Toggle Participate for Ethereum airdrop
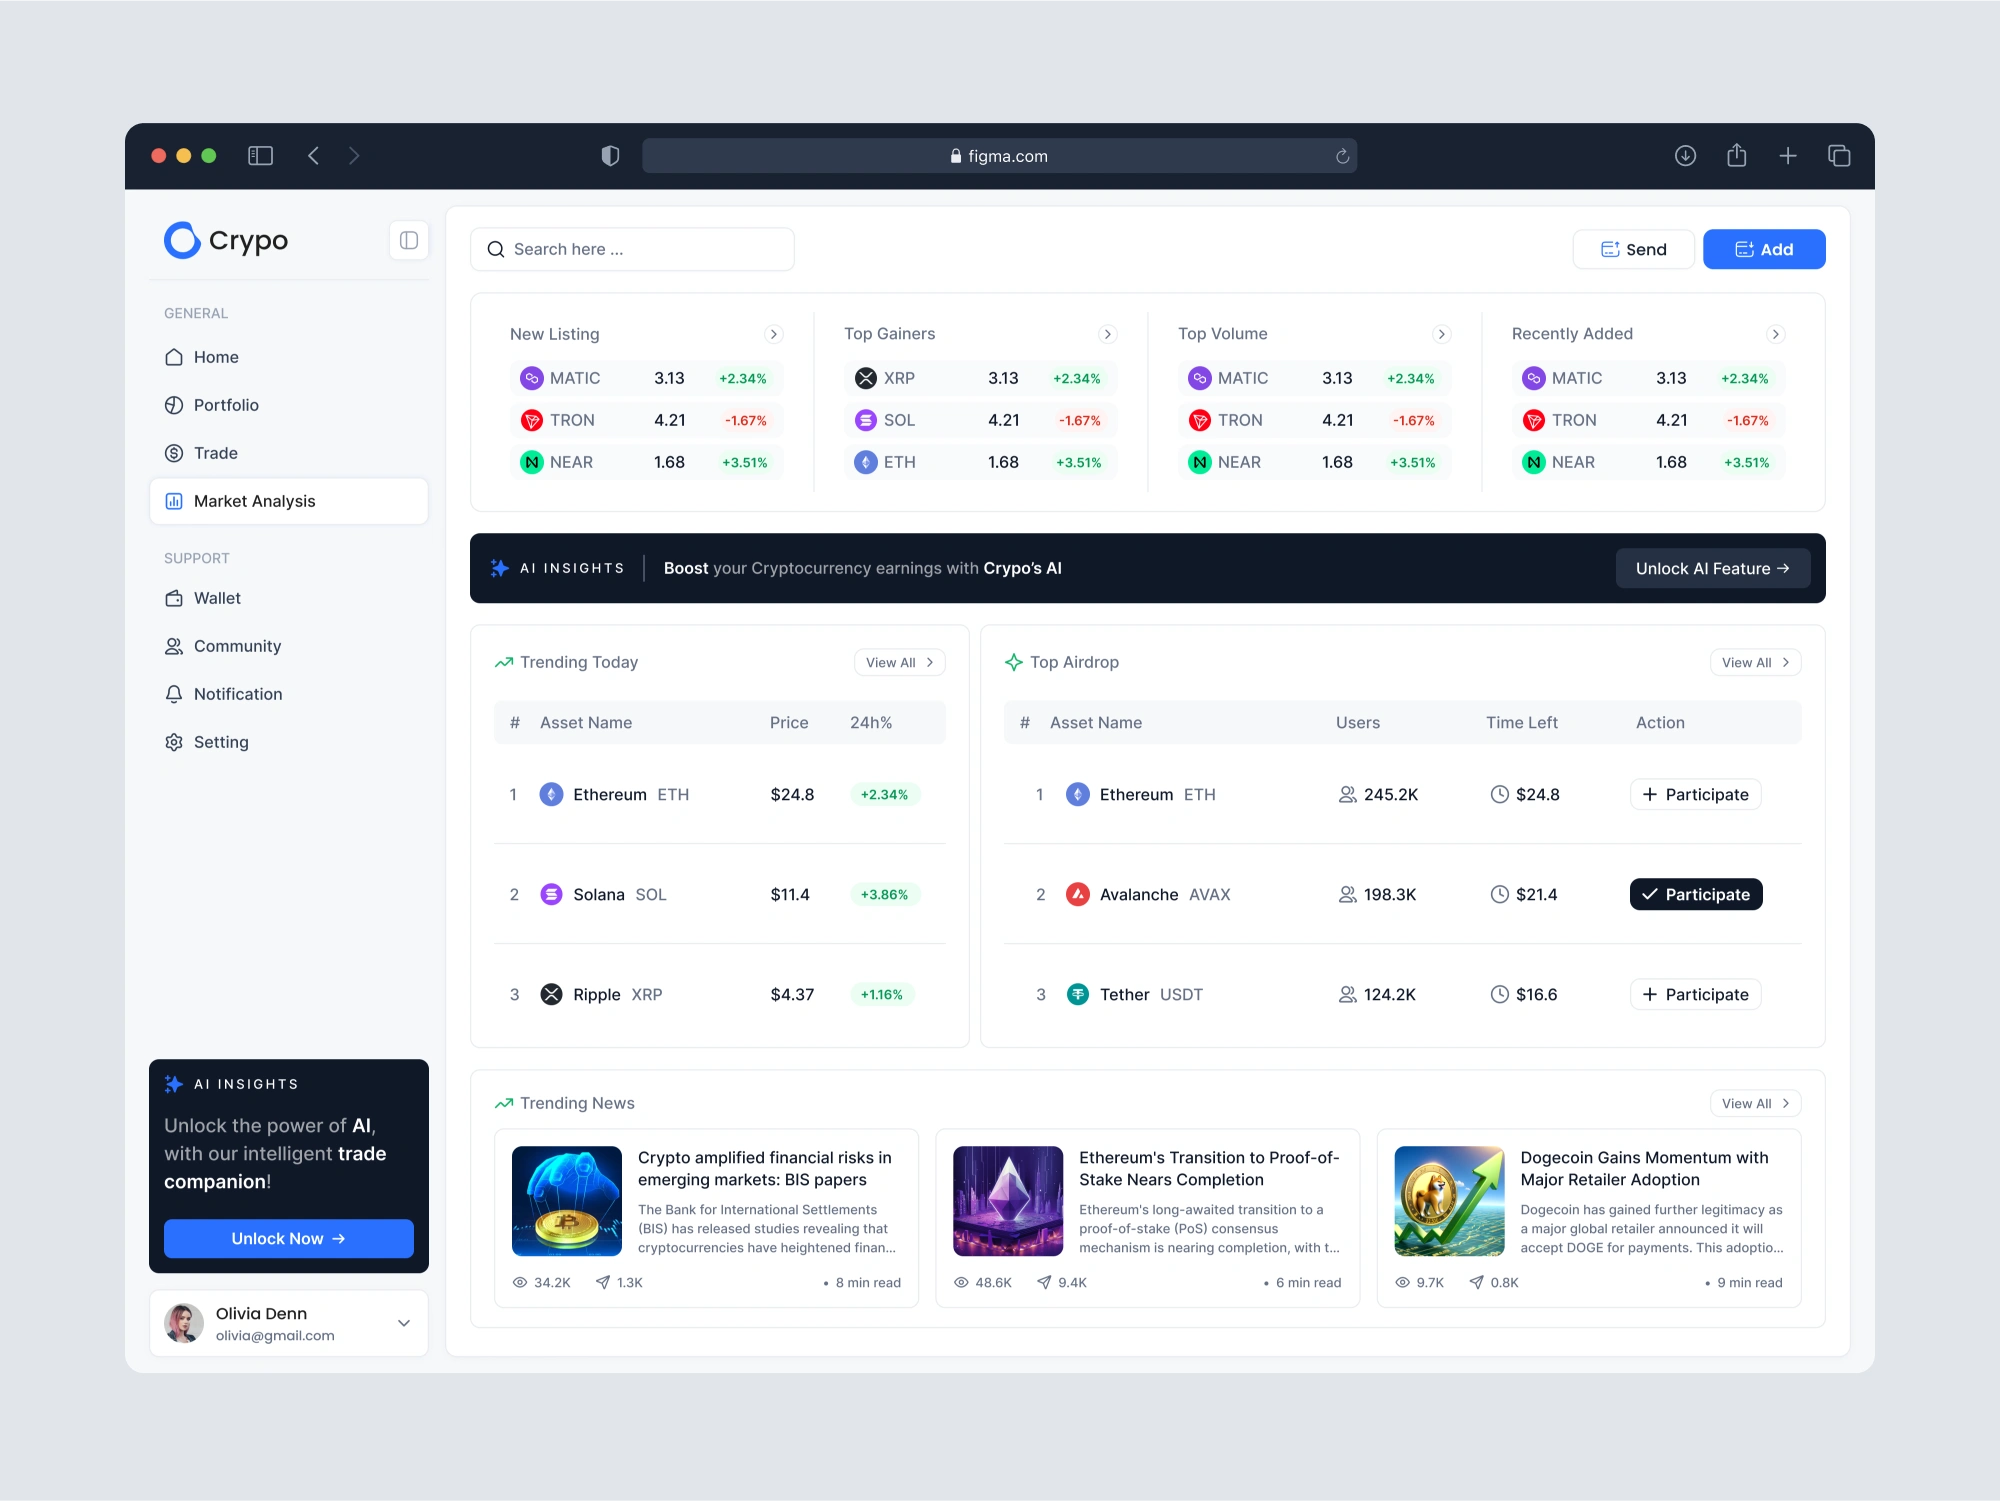 pos(1695,794)
